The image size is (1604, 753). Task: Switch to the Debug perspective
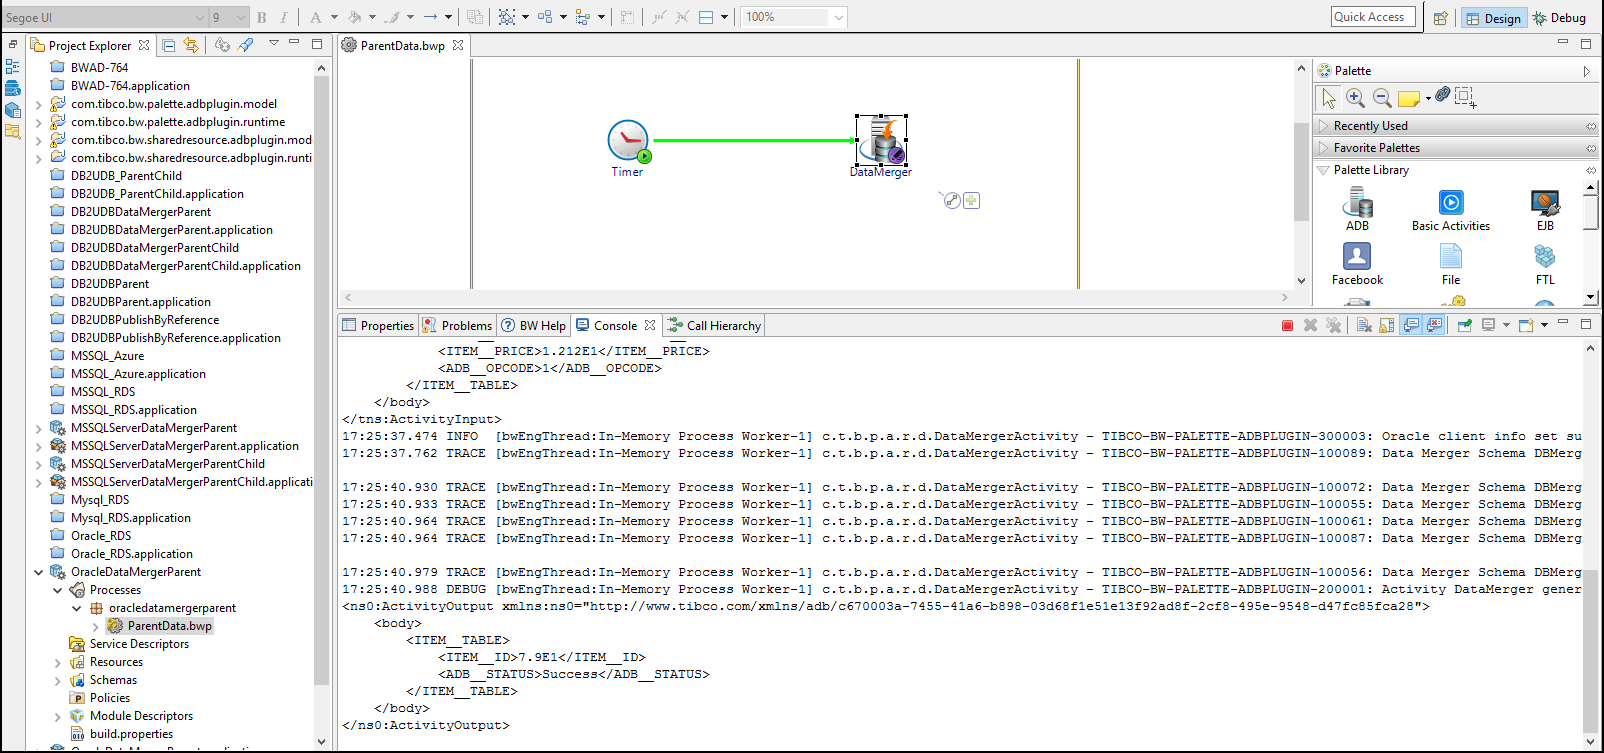[x=1560, y=18]
